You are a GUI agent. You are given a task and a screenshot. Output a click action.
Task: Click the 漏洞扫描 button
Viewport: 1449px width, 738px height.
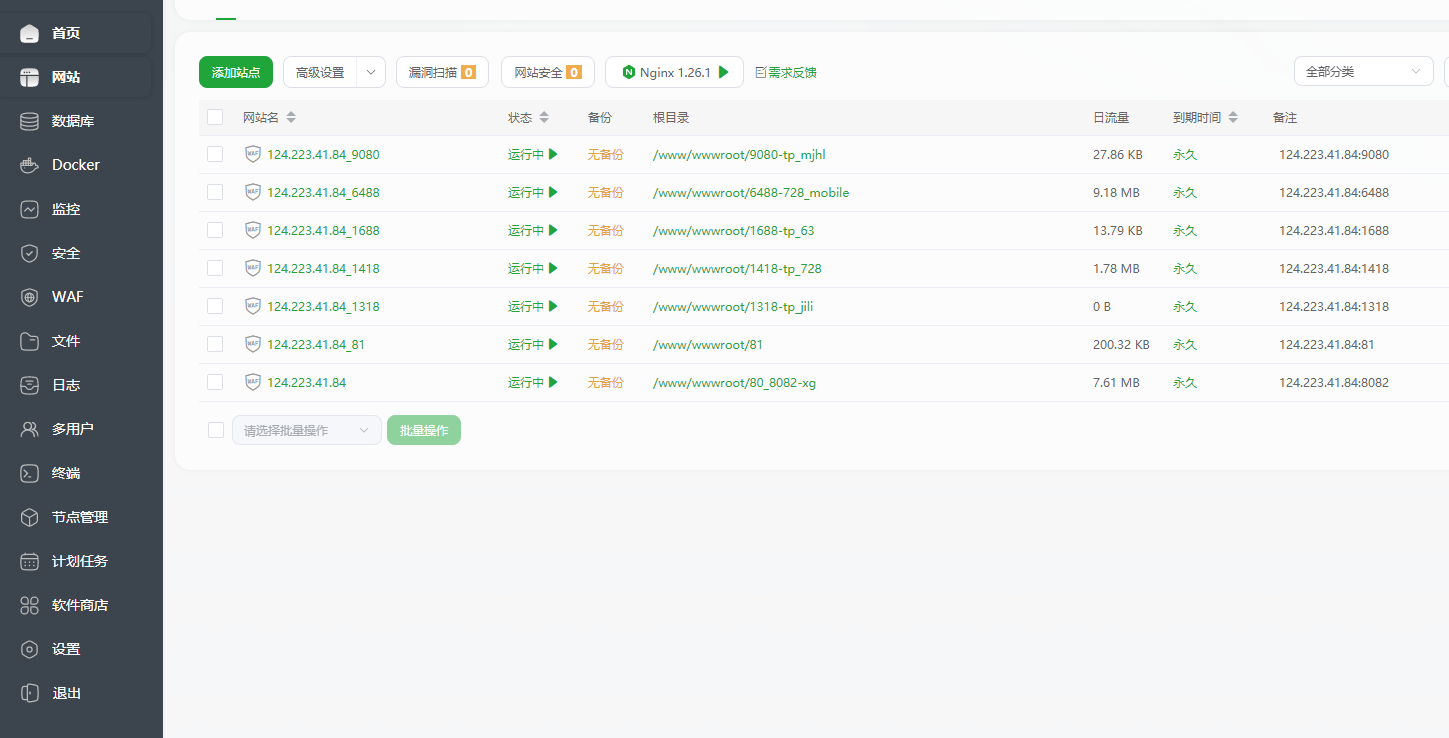click(x=442, y=72)
